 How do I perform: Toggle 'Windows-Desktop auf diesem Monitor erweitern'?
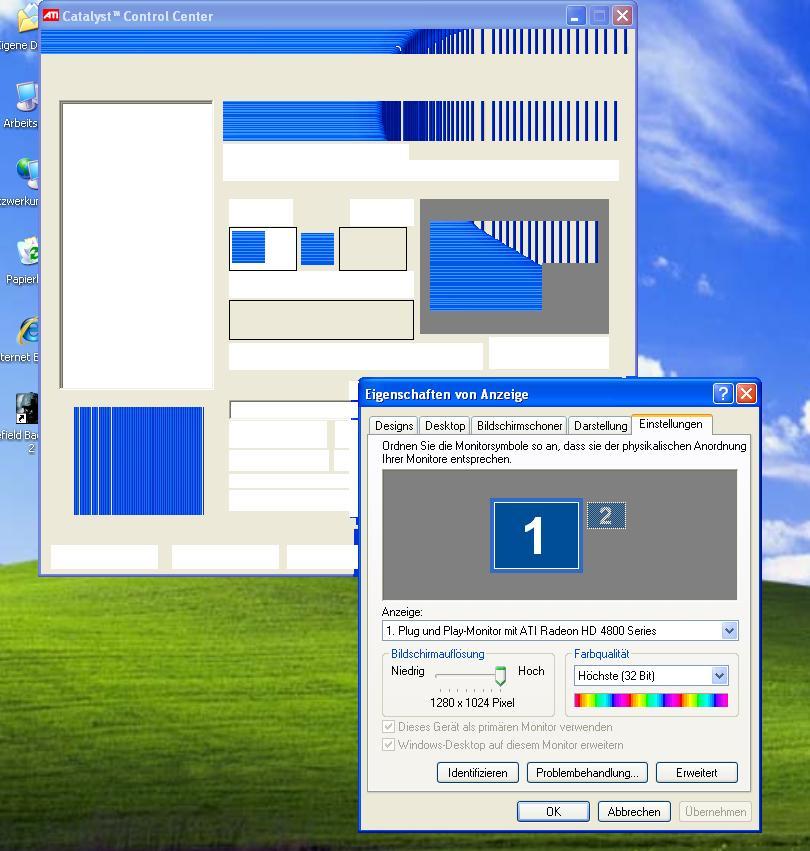coord(388,745)
